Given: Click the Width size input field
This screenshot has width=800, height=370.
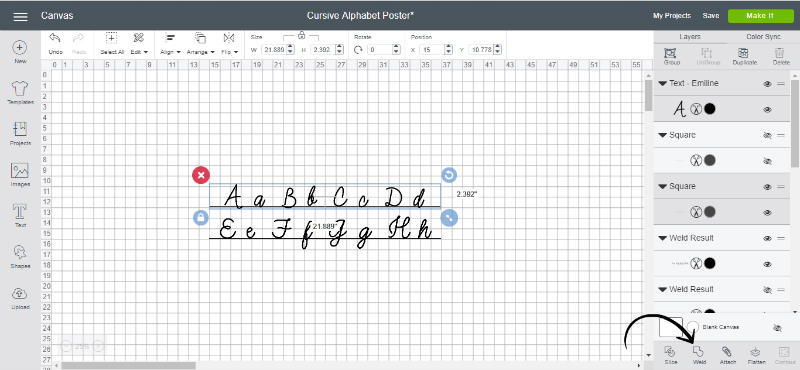Looking at the screenshot, I should (274, 50).
